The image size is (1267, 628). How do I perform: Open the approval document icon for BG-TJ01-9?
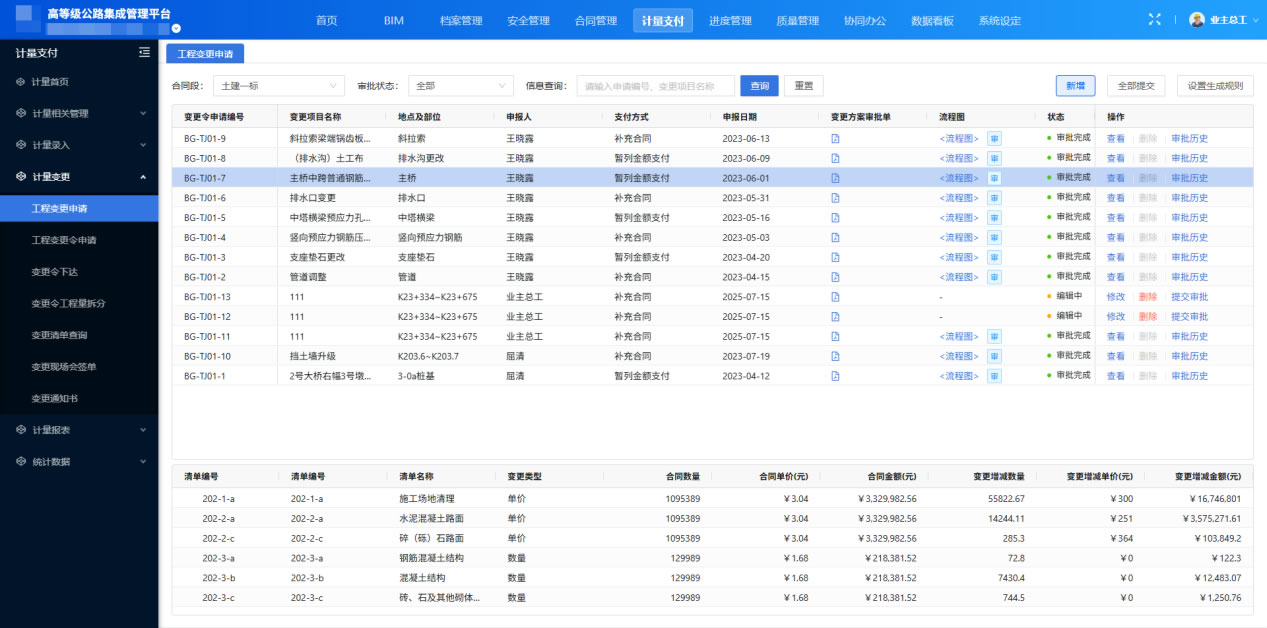(835, 139)
